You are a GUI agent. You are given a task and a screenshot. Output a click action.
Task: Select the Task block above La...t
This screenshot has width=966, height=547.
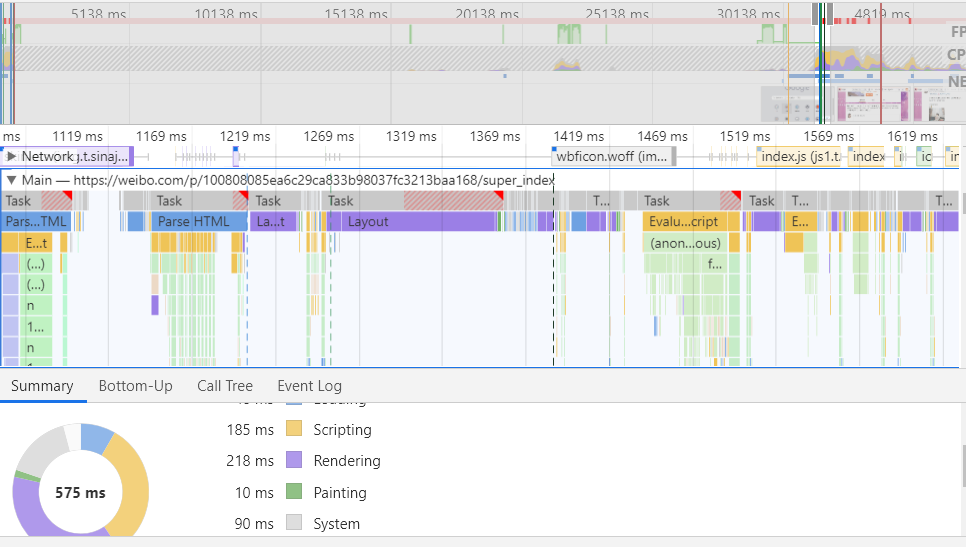(275, 201)
